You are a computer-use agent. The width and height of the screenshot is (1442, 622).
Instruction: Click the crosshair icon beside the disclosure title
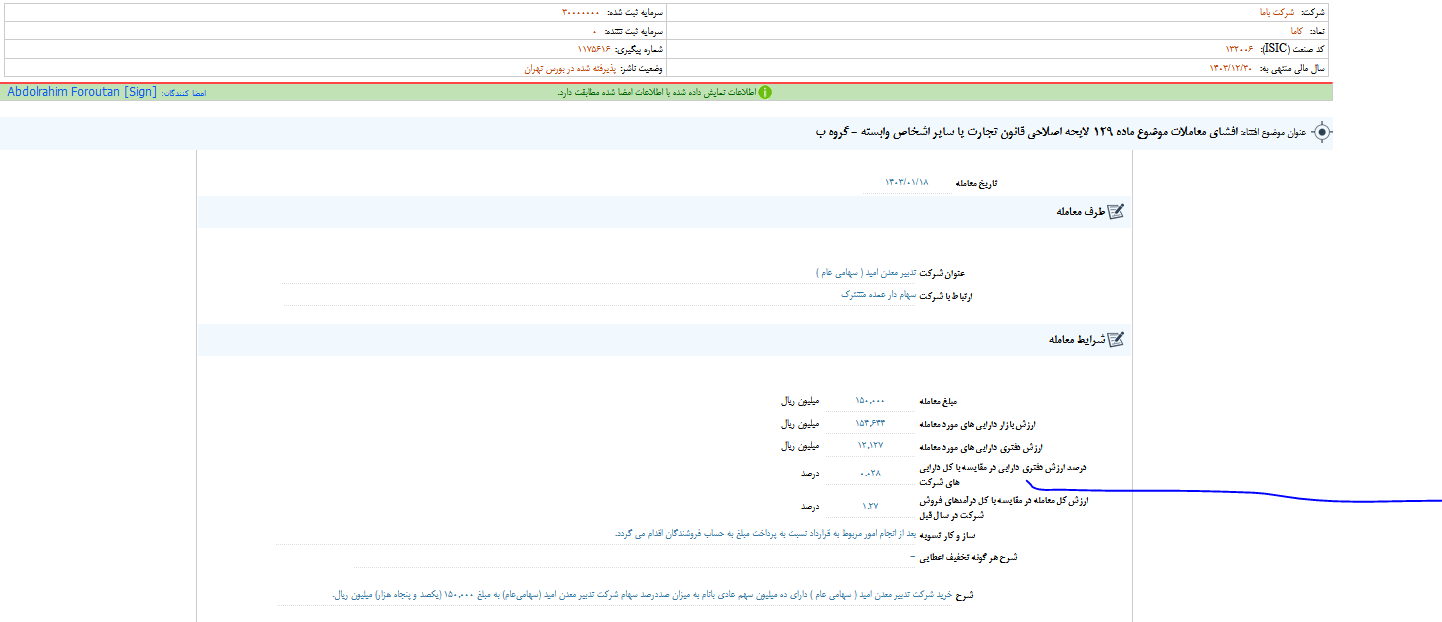[x=1320, y=130]
